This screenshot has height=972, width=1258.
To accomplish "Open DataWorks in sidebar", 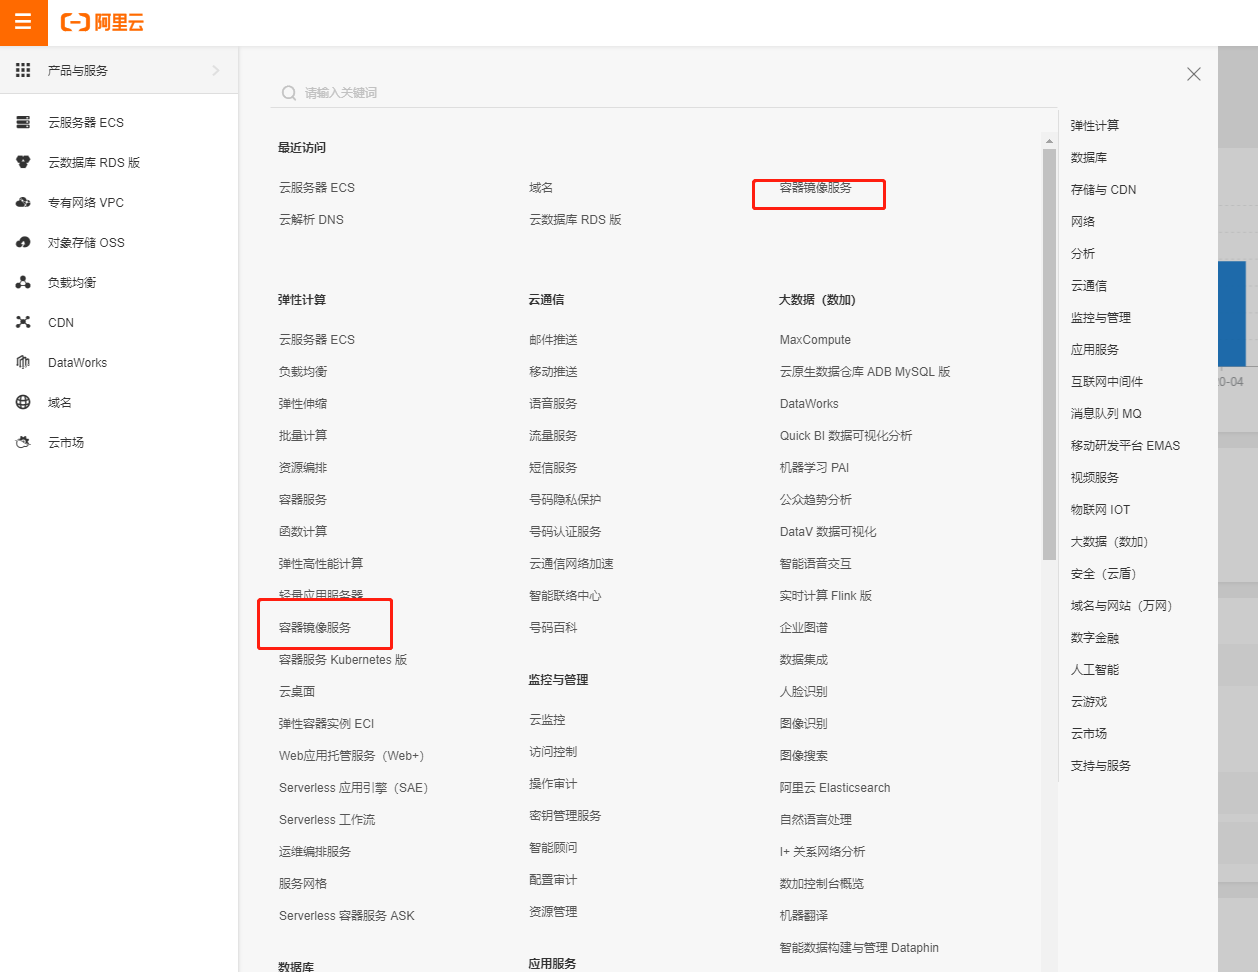I will coord(77,362).
